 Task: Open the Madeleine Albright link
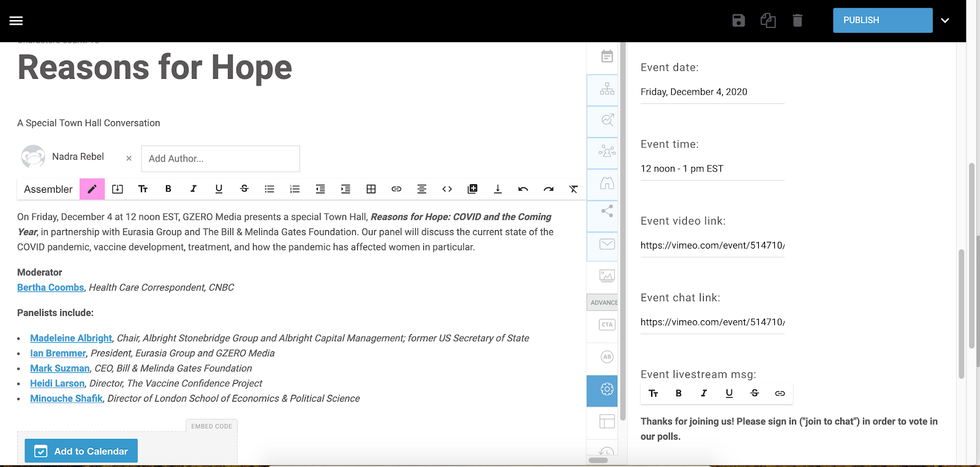pyautogui.click(x=71, y=338)
